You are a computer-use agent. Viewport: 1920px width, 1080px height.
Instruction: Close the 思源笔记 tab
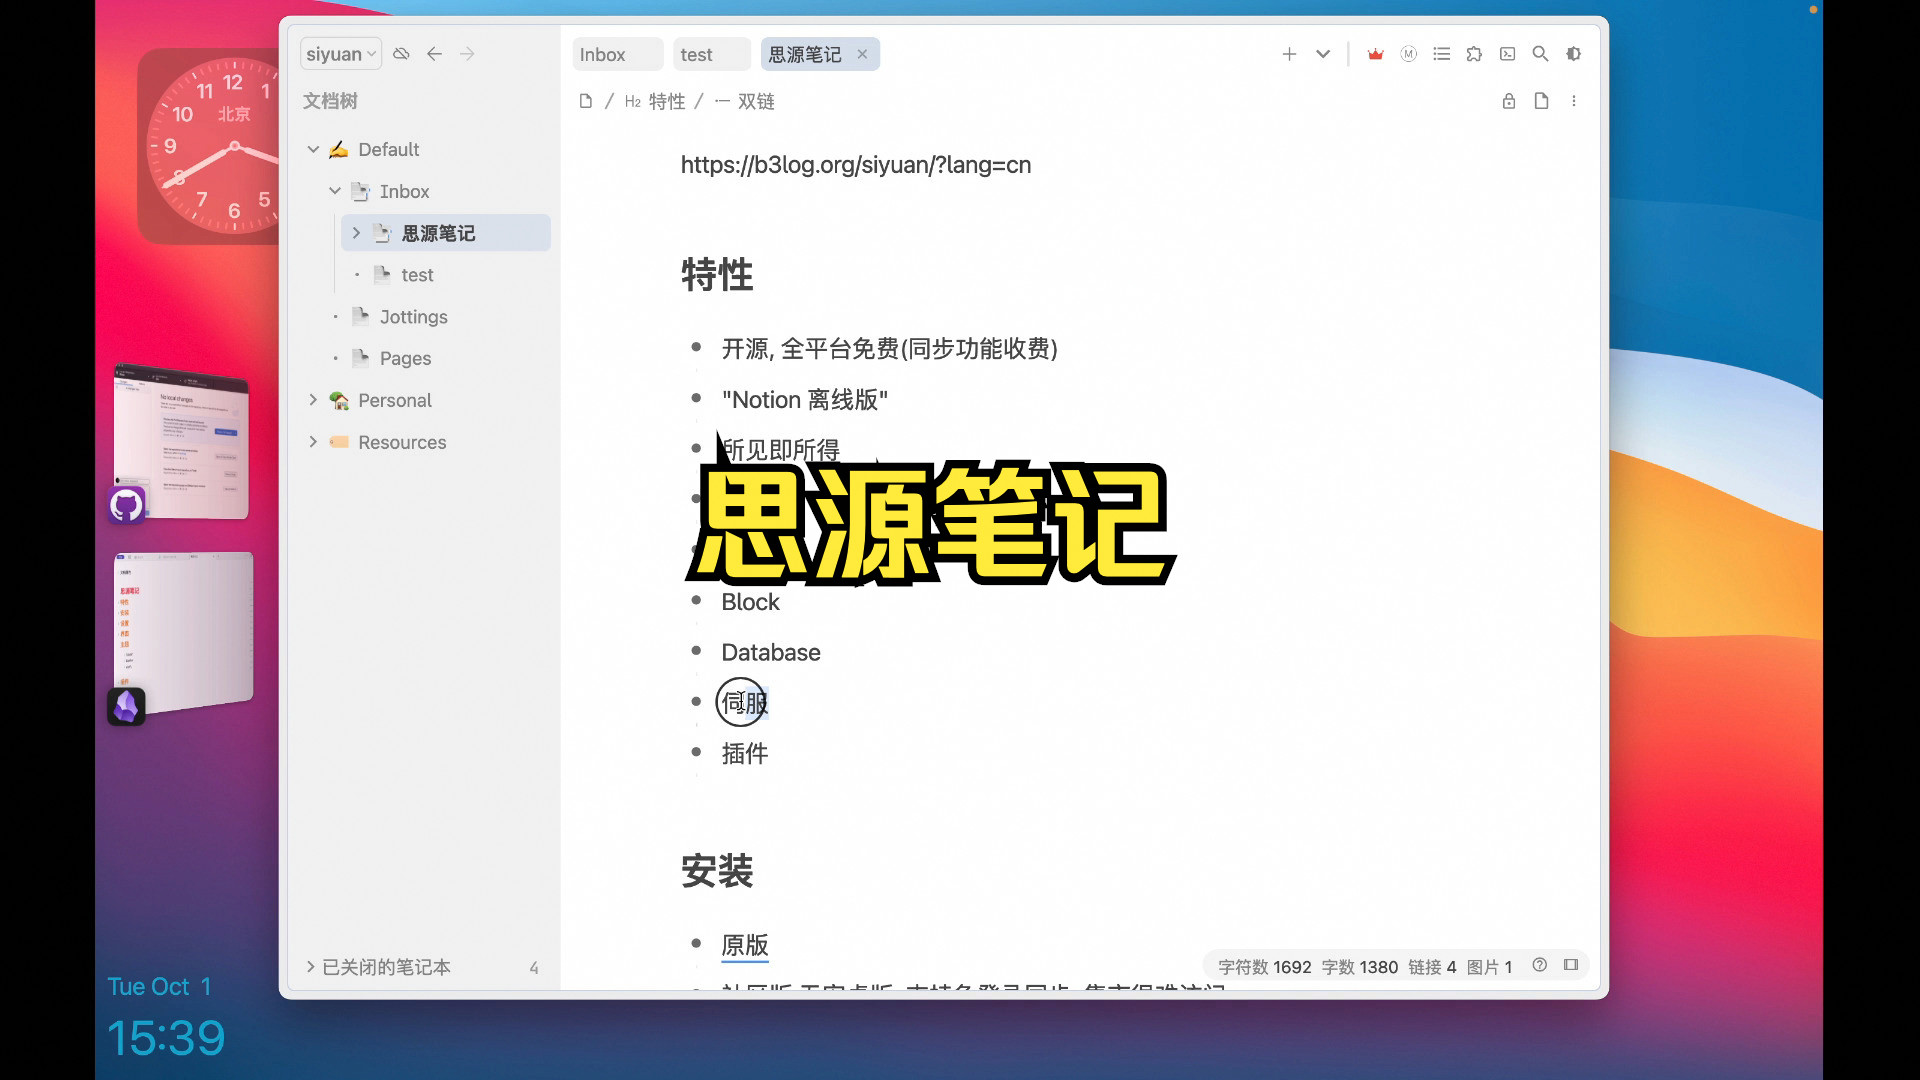862,54
